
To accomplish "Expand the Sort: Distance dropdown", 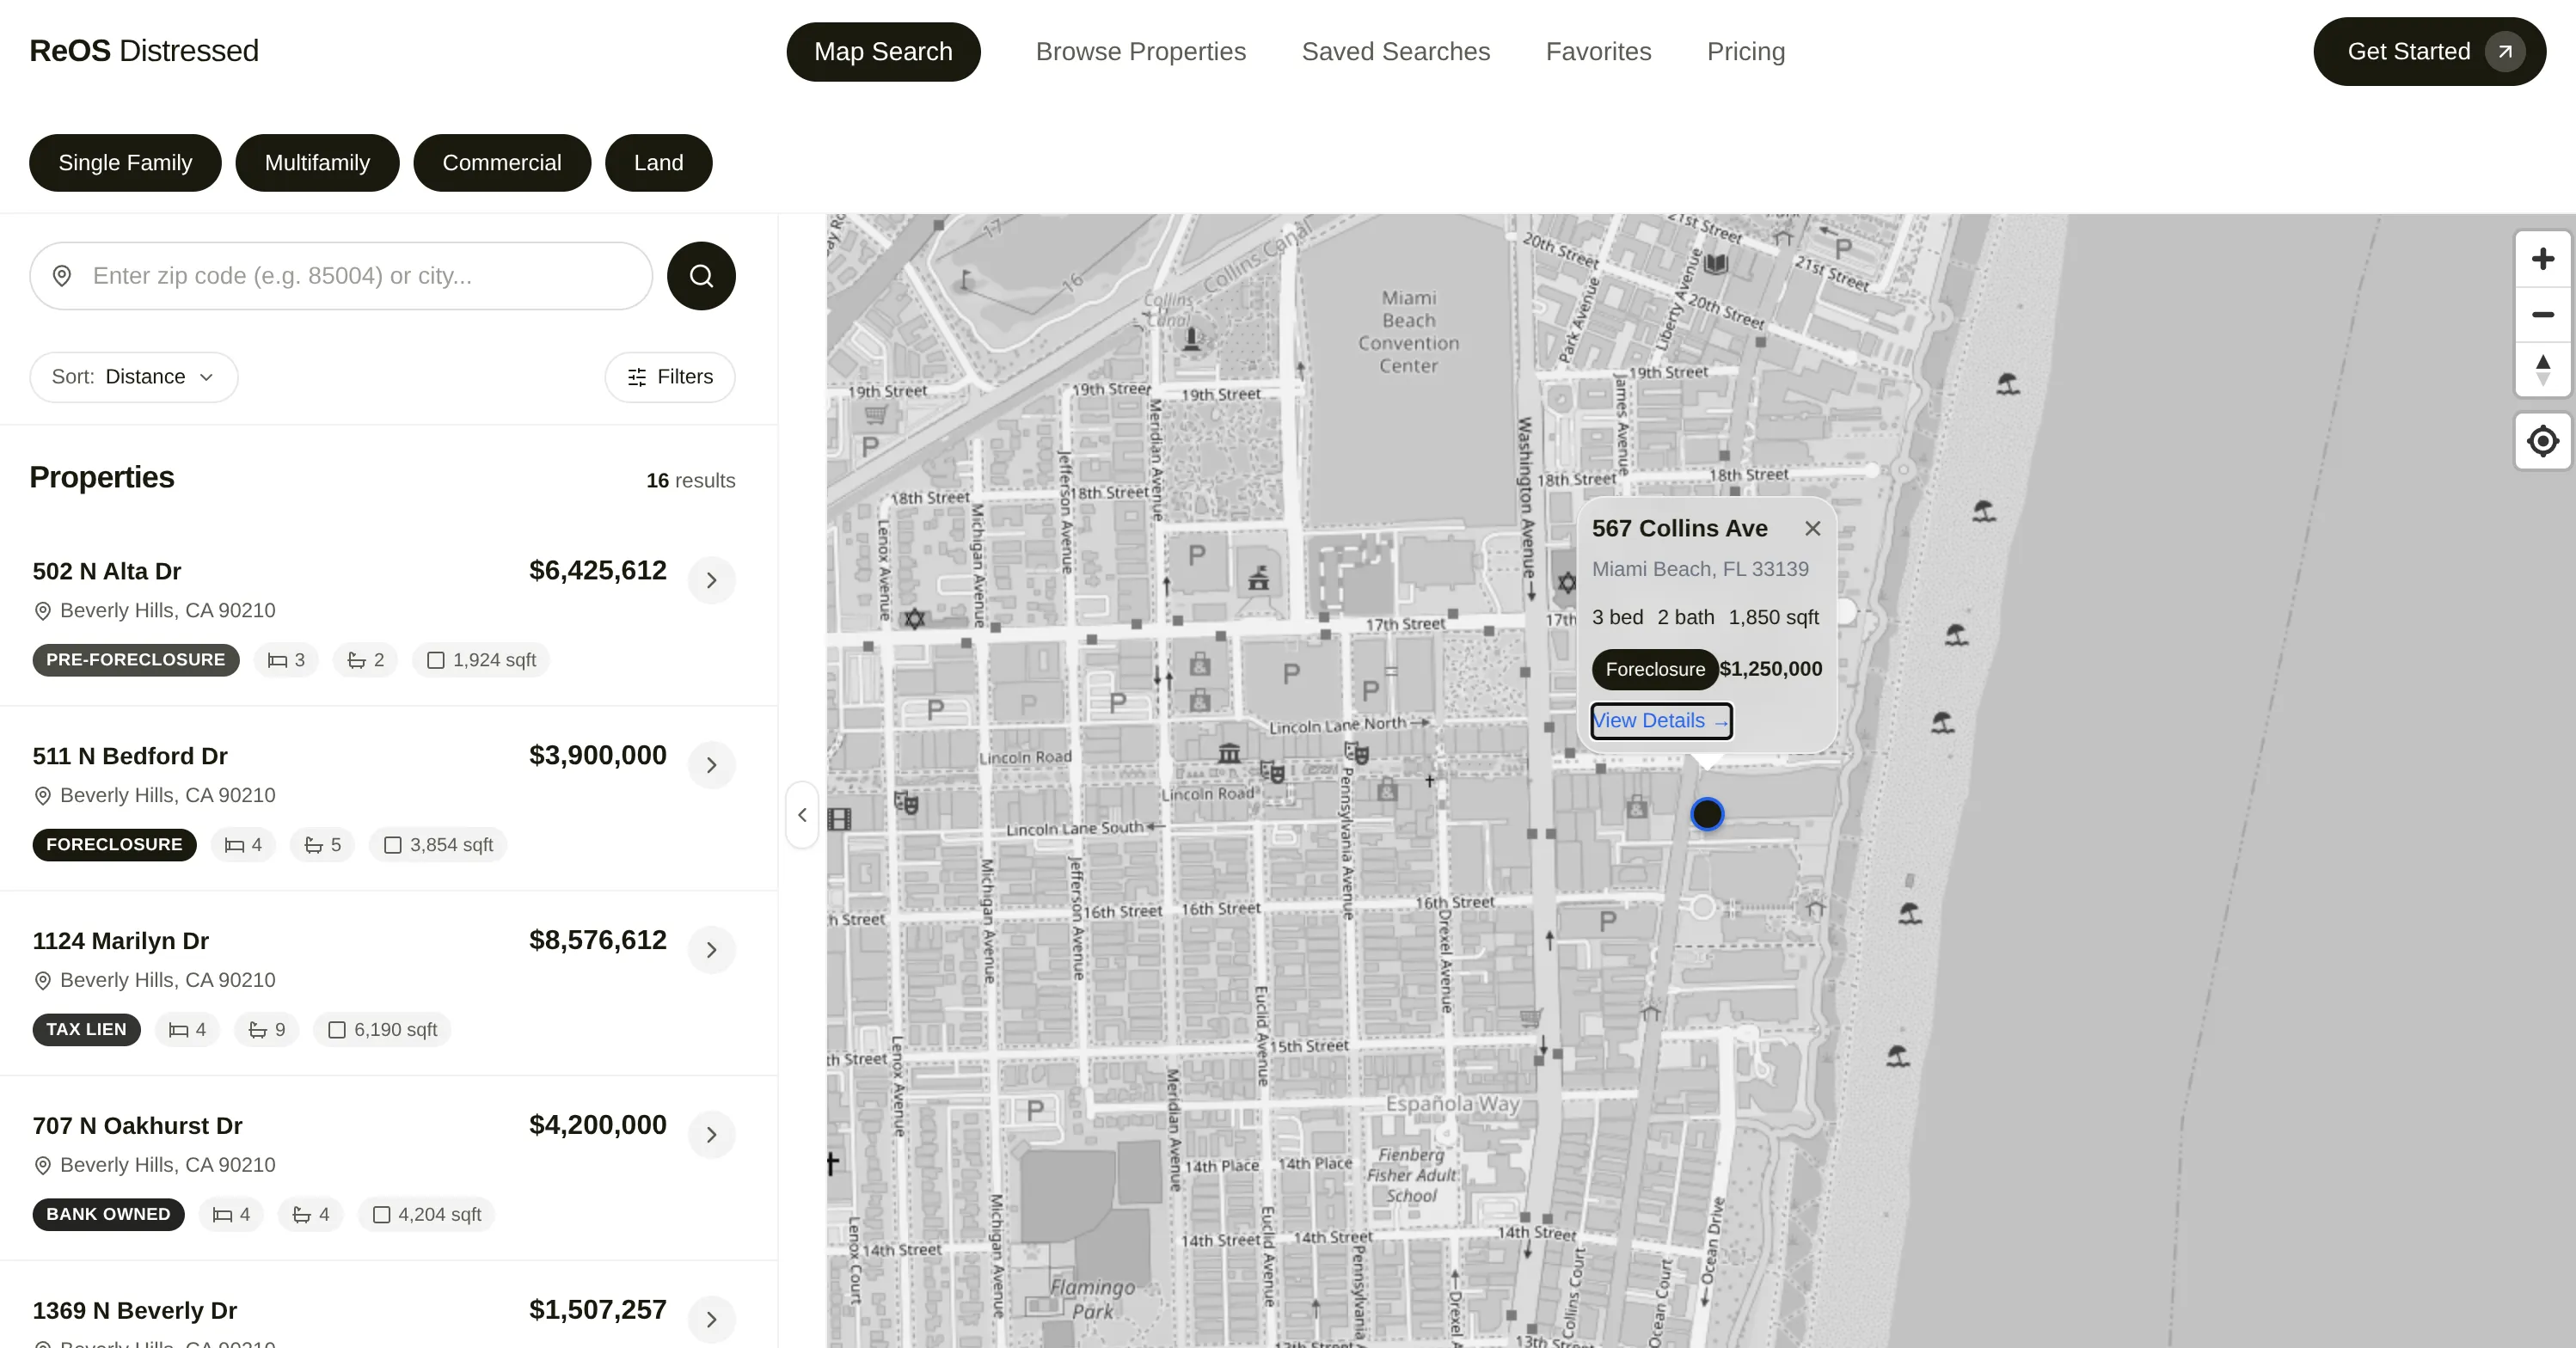I will (x=134, y=377).
